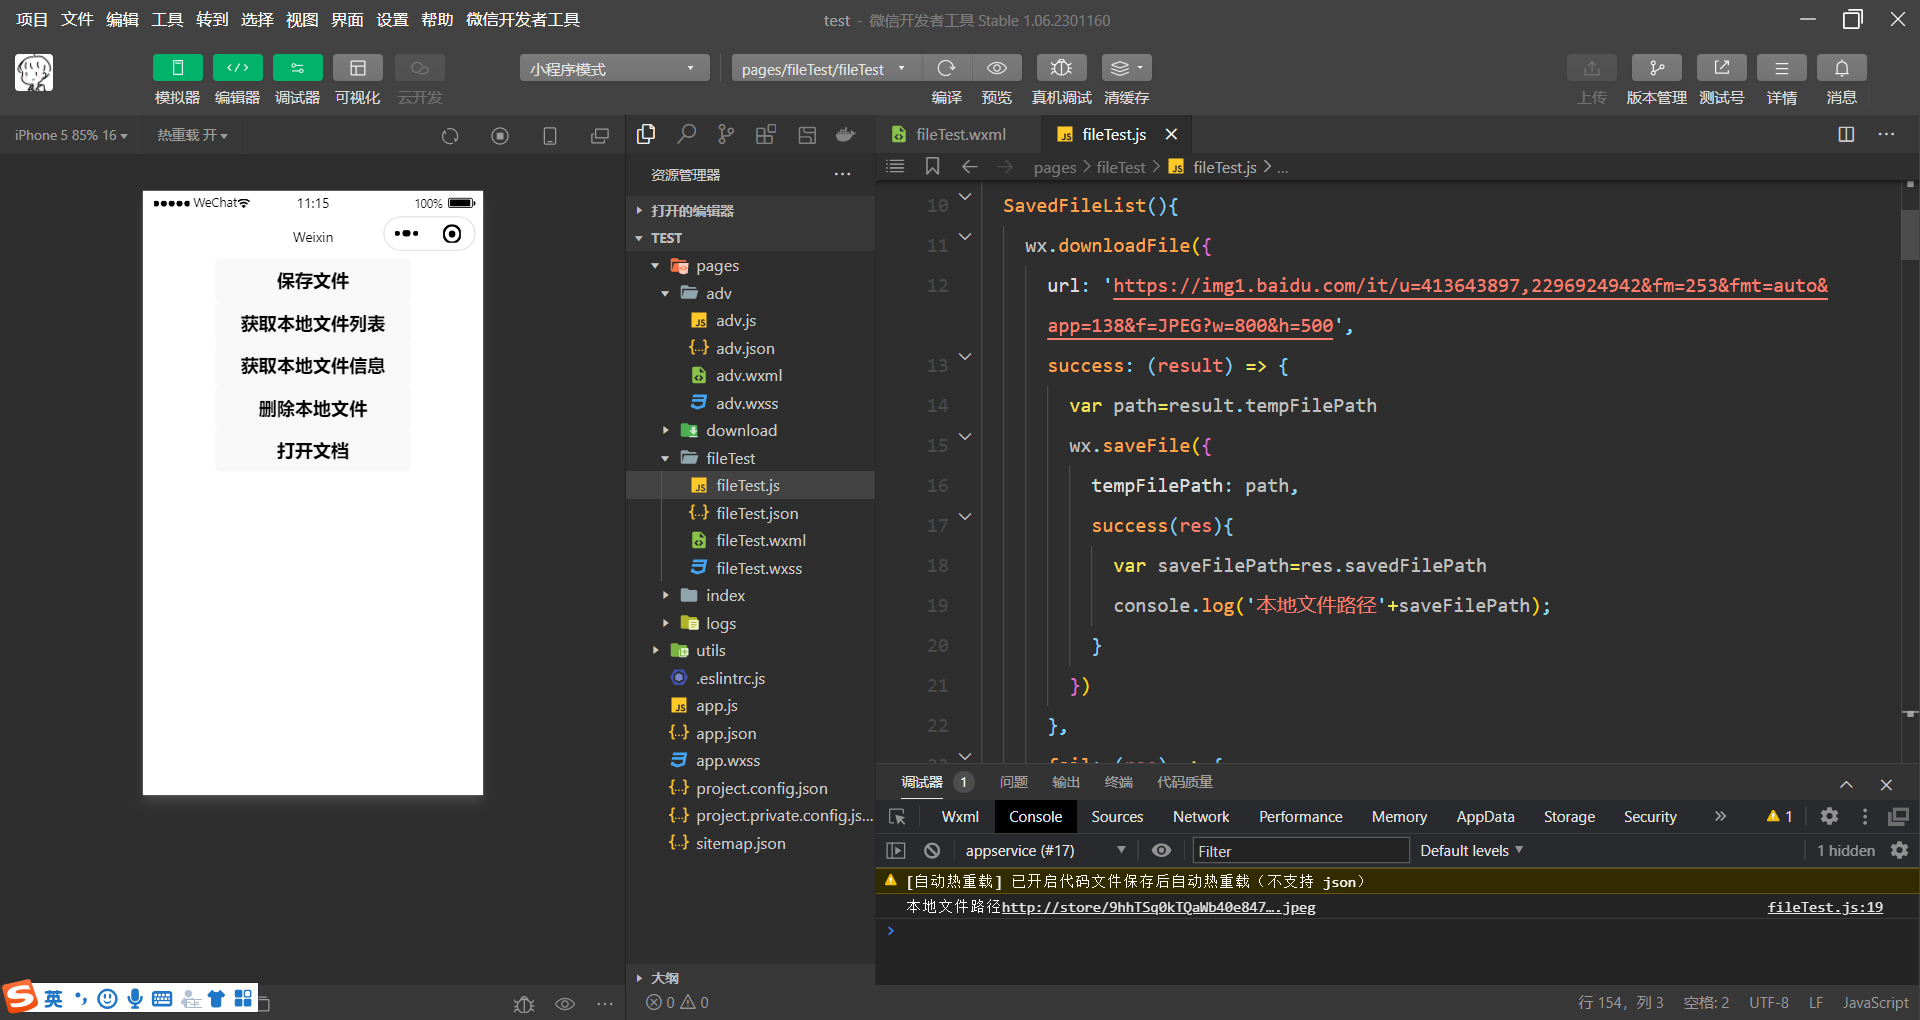Open the Network tab in debugger
Screen dimensions: 1920x1020
point(1200,816)
